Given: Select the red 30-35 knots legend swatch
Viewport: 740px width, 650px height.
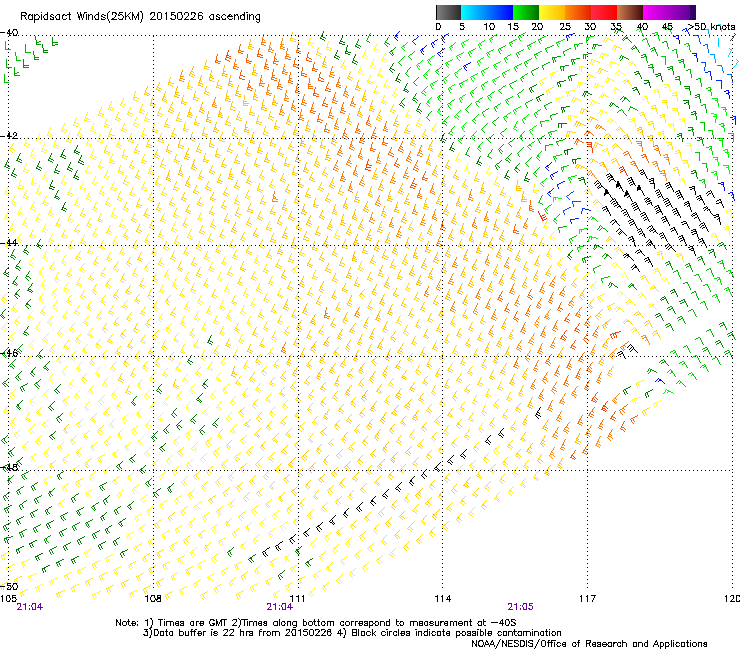Looking at the screenshot, I should click(x=604, y=12).
